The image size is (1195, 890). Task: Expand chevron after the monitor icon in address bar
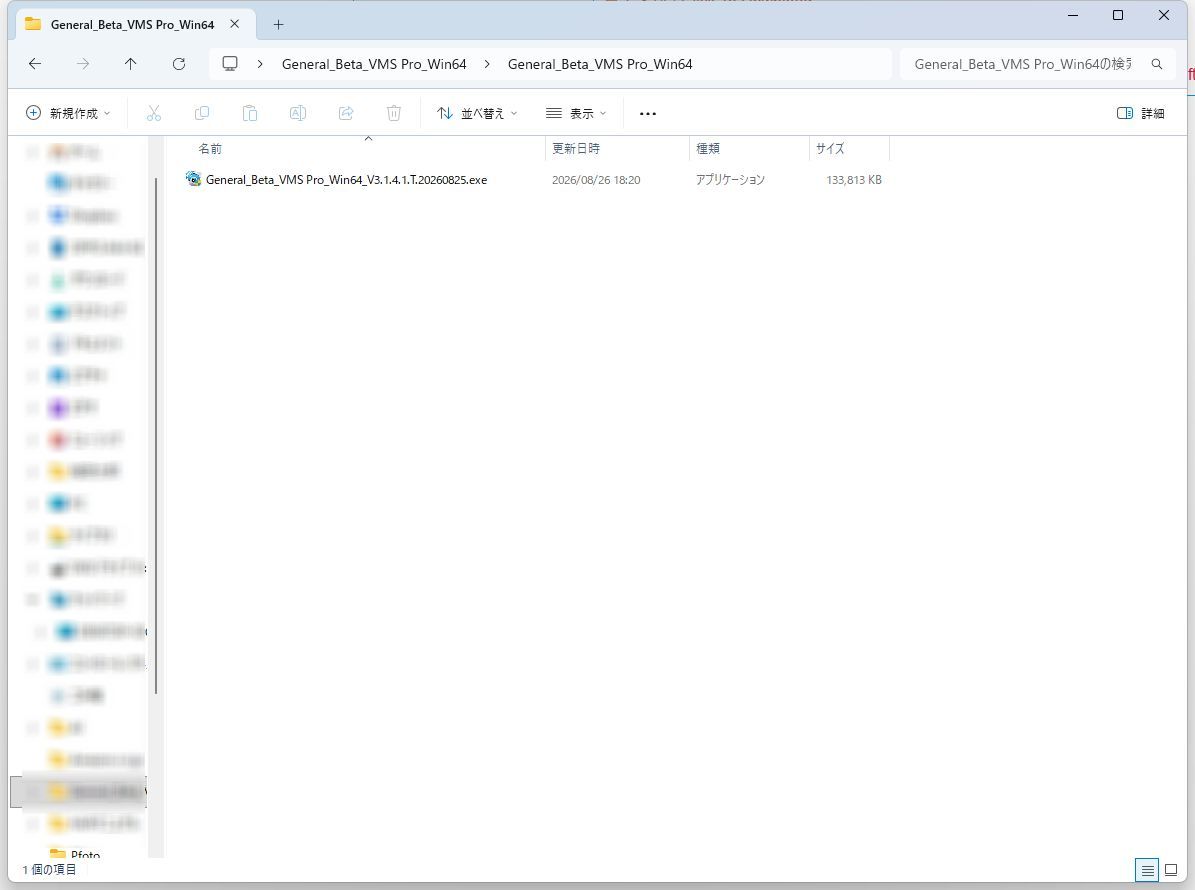tap(260, 64)
